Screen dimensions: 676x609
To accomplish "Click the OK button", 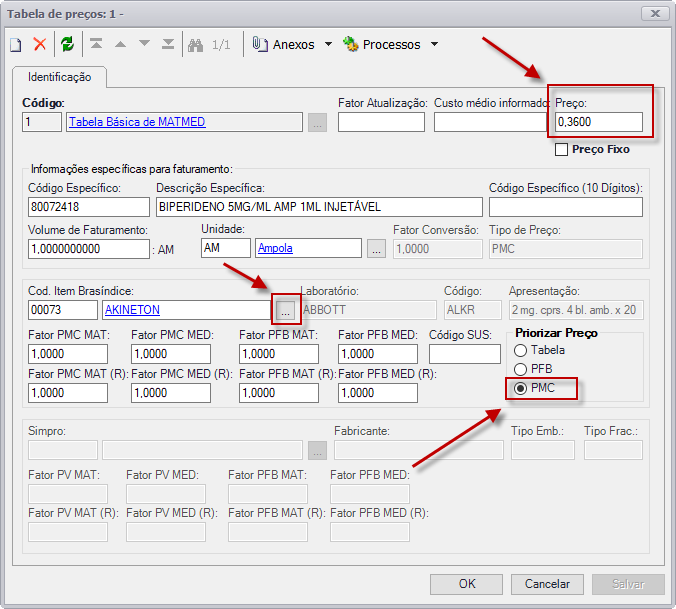I will pos(466,584).
